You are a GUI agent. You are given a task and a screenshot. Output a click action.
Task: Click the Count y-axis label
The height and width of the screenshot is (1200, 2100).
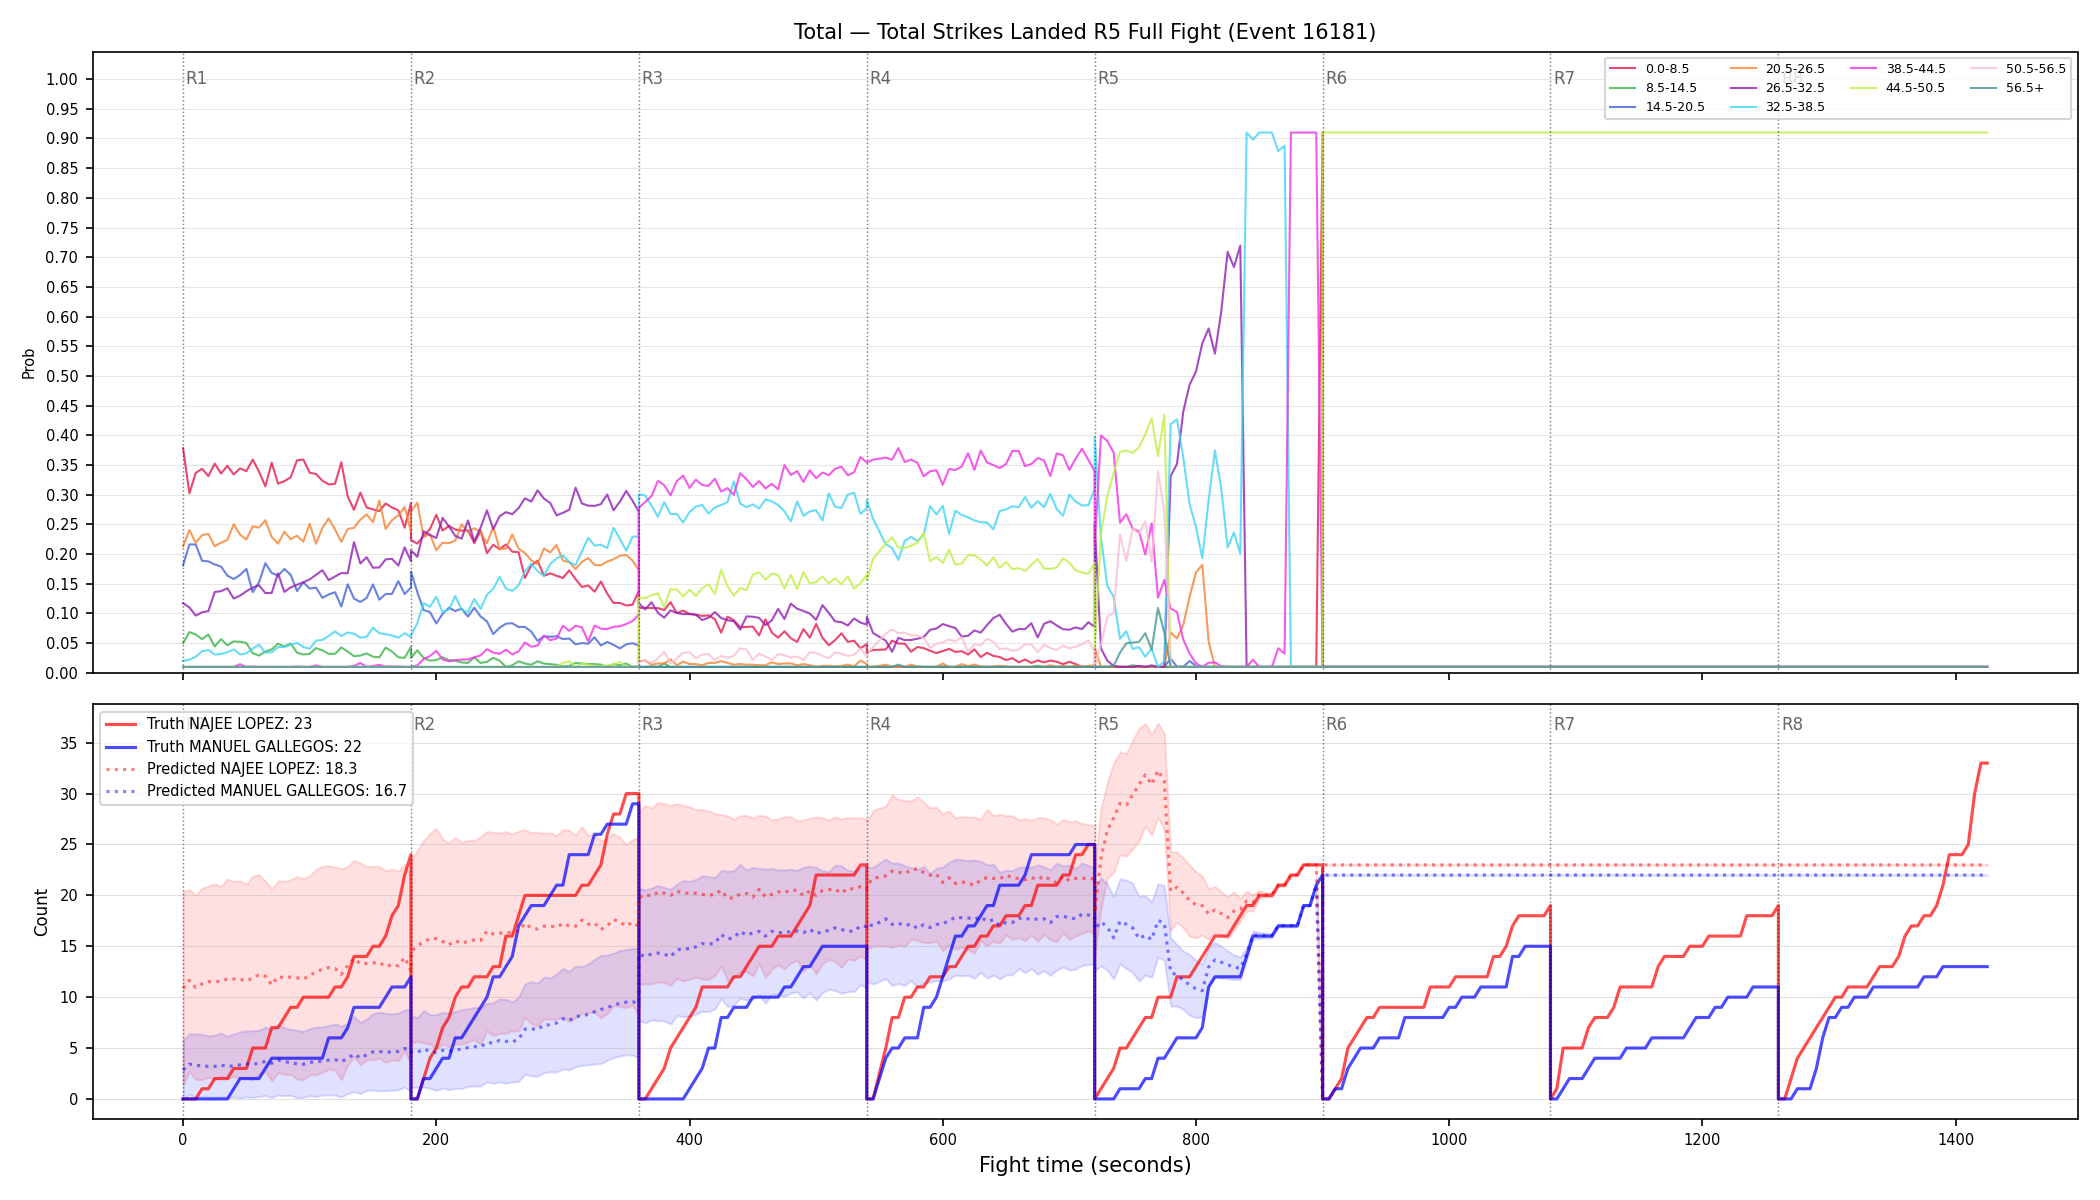41,912
